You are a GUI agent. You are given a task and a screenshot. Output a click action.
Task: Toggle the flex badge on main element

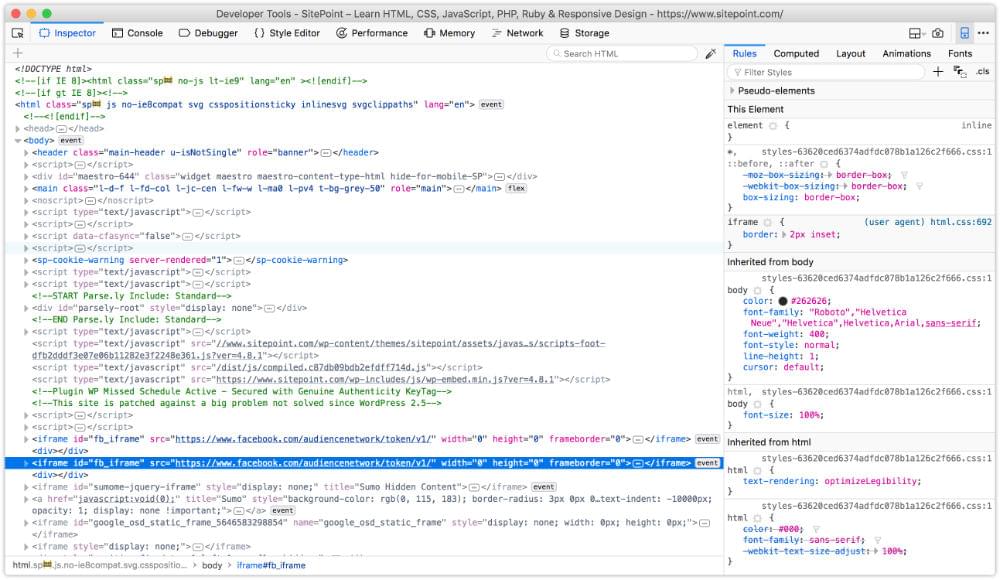(516, 188)
